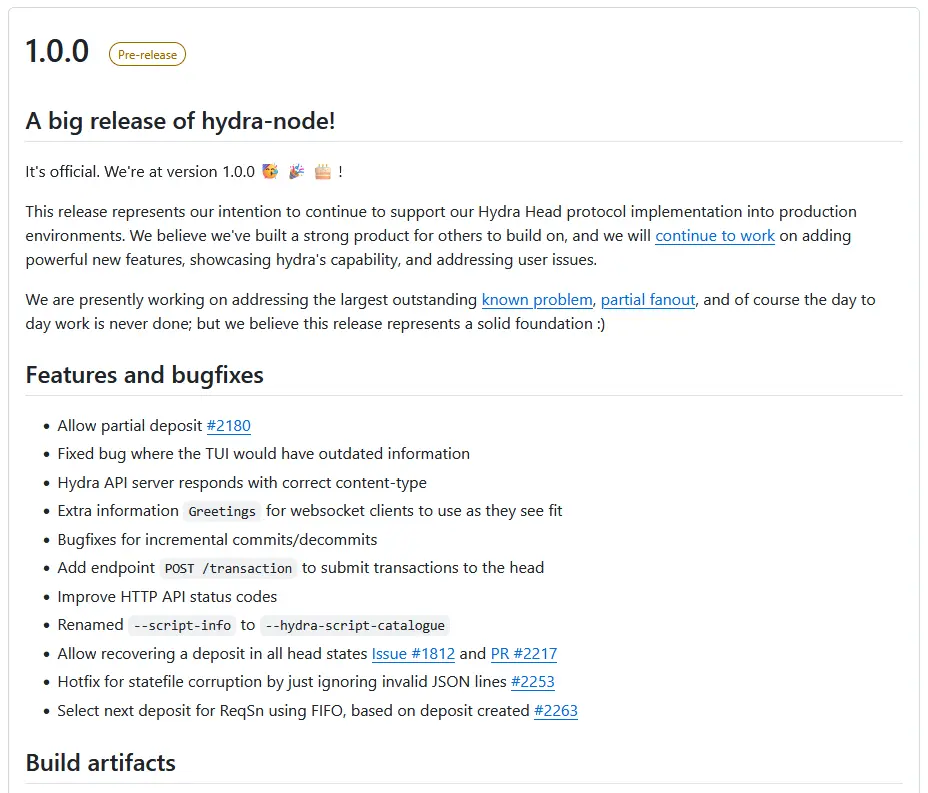Click the 'POST /transaction' code snippet
This screenshot has height=793, width=928.
(x=228, y=569)
